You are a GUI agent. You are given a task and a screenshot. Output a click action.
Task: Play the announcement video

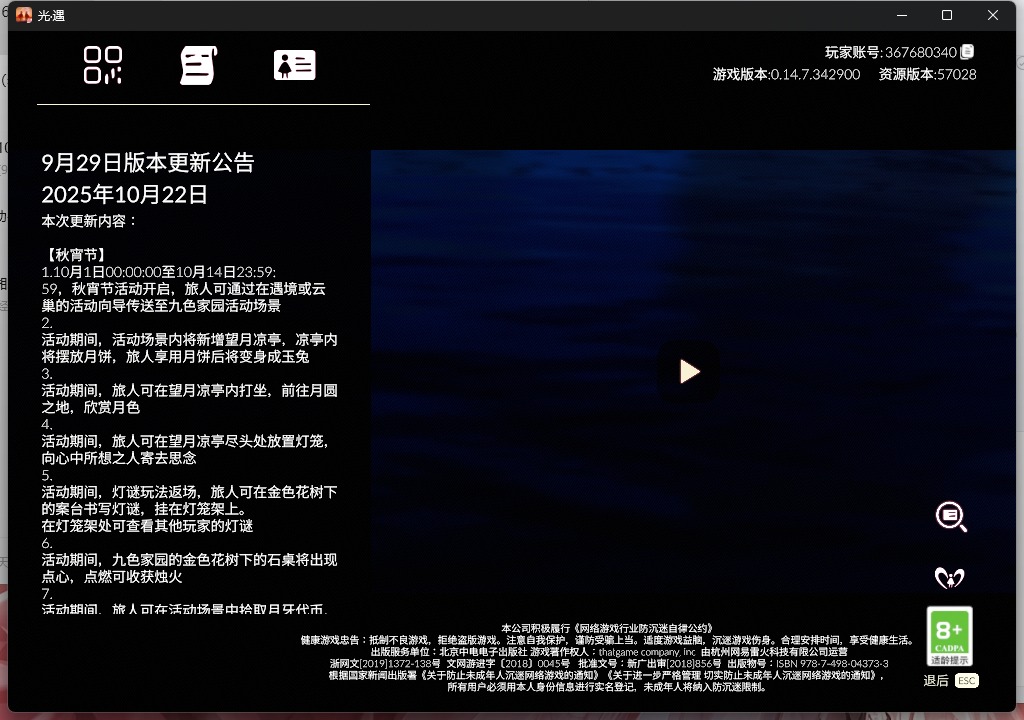689,371
